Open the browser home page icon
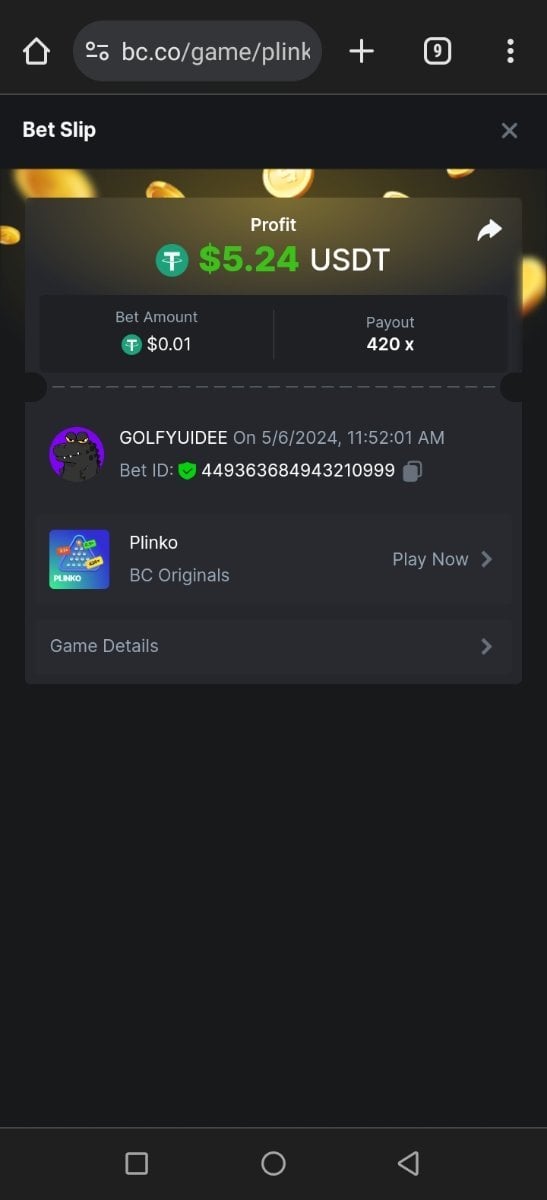Screen dimensions: 547x1200 36,51
